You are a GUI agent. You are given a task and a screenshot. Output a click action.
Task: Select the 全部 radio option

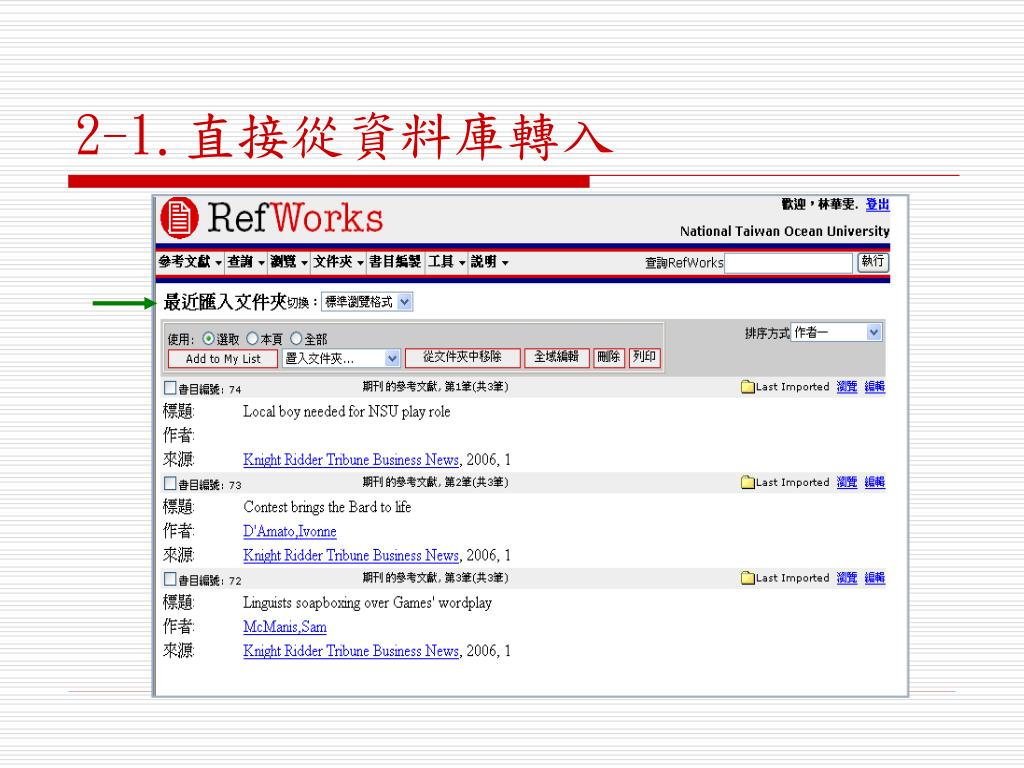pos(296,339)
